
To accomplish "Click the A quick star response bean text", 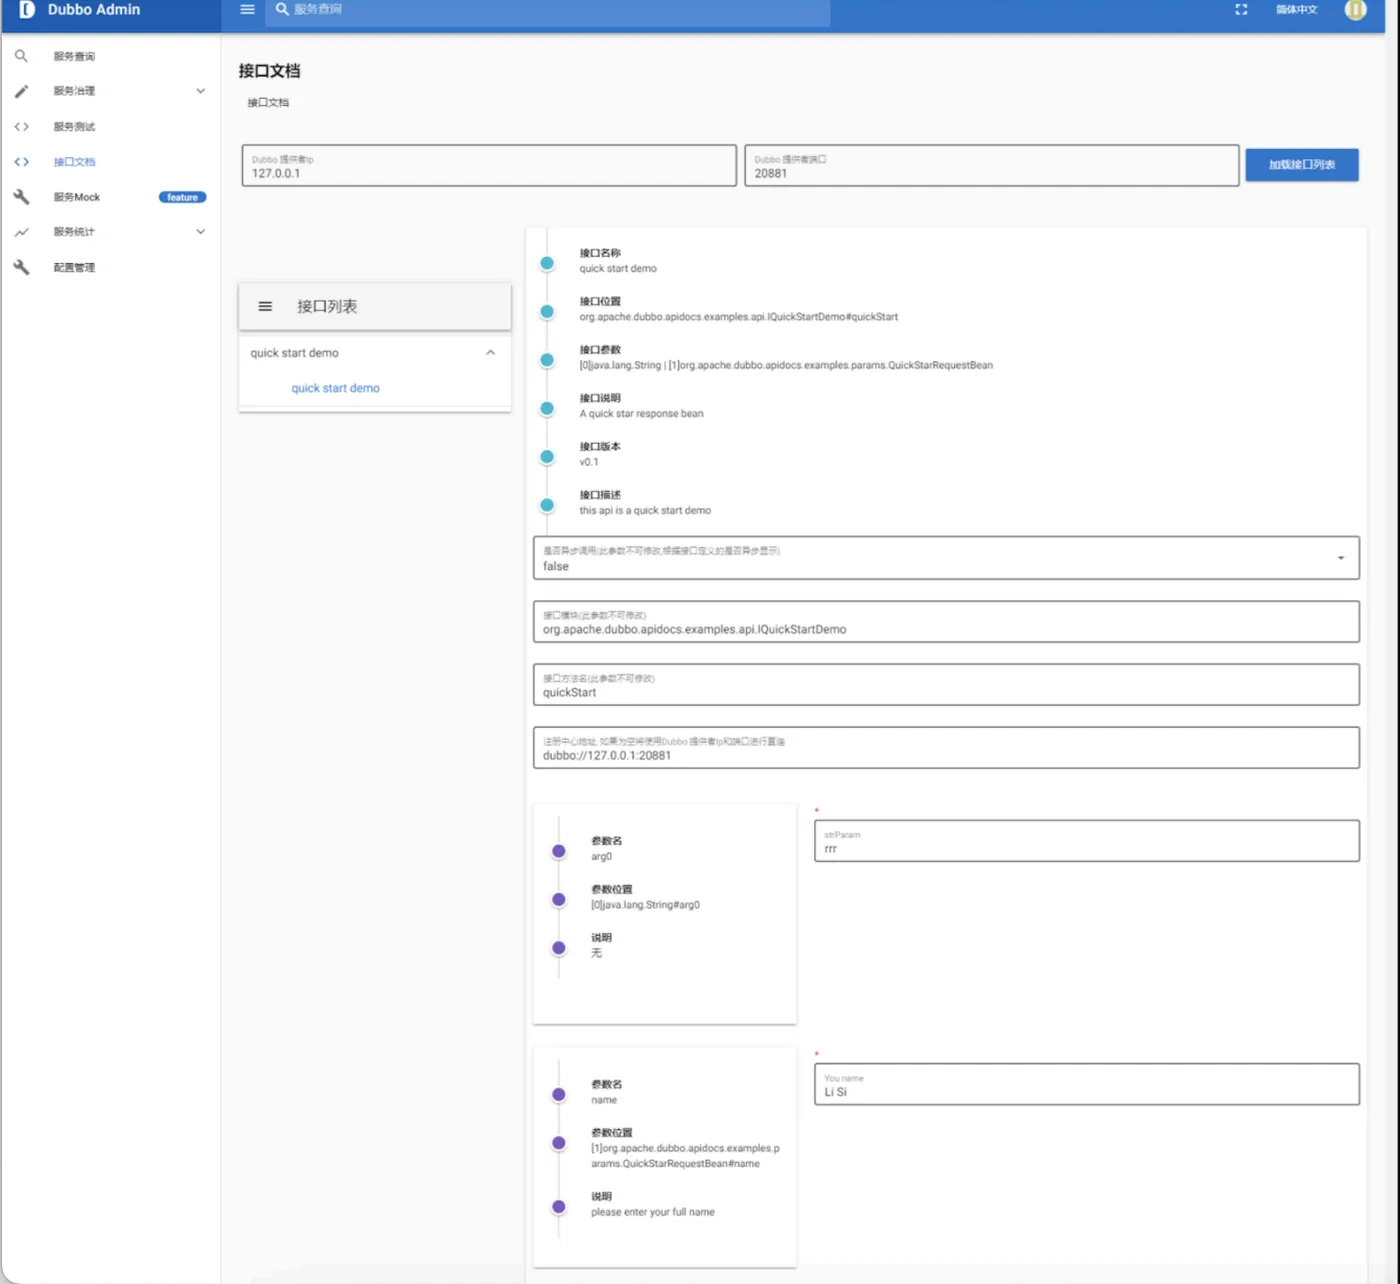I will [641, 413].
